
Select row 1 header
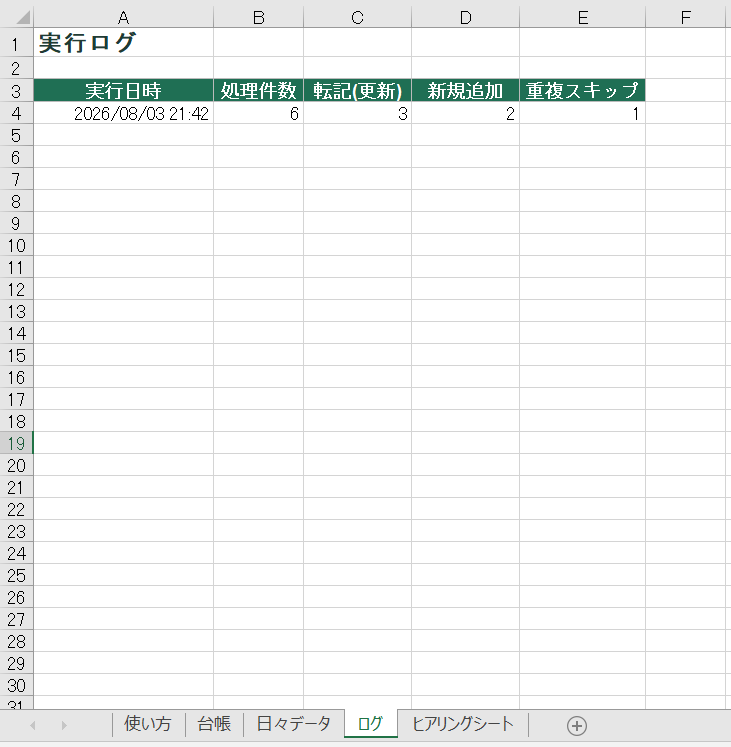[x=16, y=43]
